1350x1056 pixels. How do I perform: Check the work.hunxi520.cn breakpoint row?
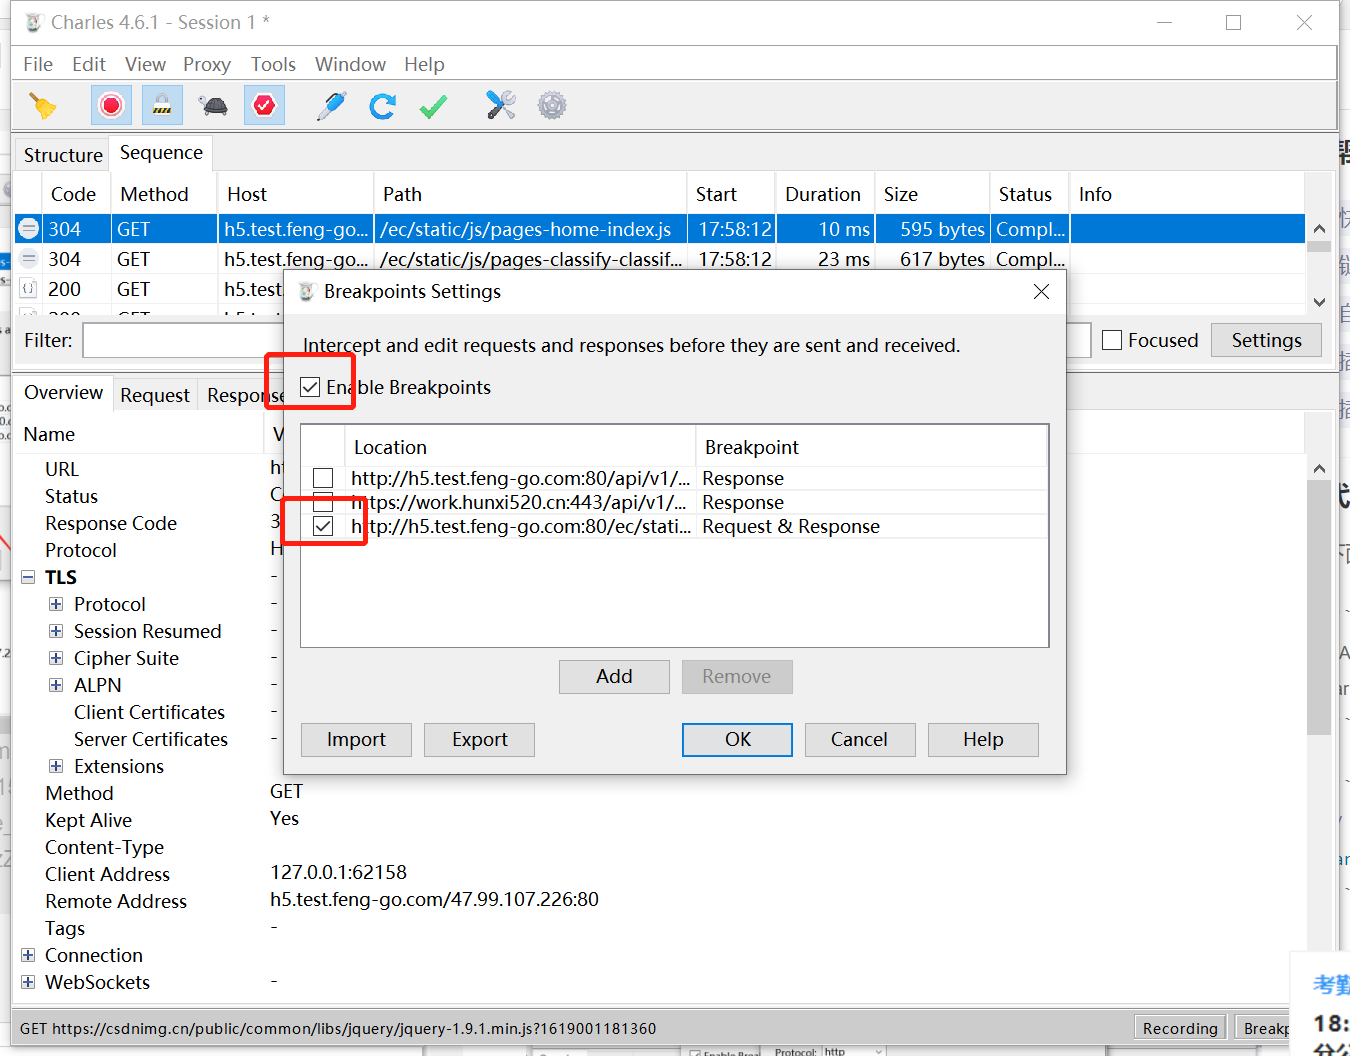(x=323, y=502)
